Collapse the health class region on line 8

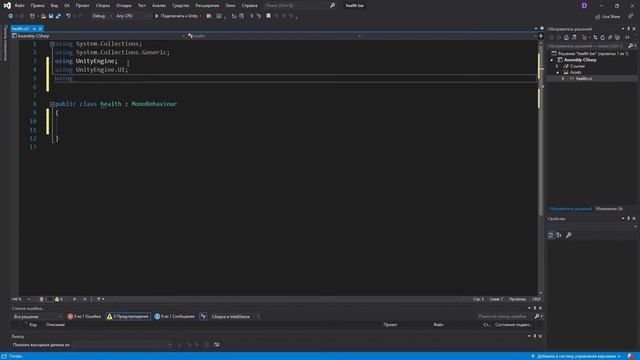coord(52,104)
